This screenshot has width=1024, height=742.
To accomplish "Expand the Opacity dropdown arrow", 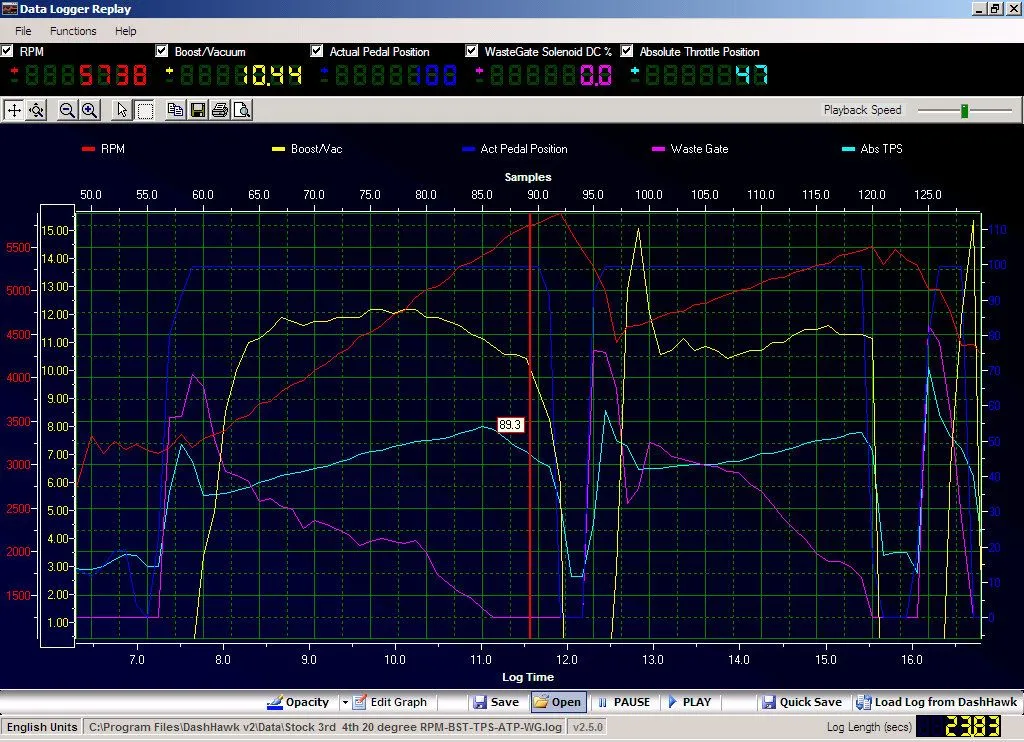I will 345,702.
